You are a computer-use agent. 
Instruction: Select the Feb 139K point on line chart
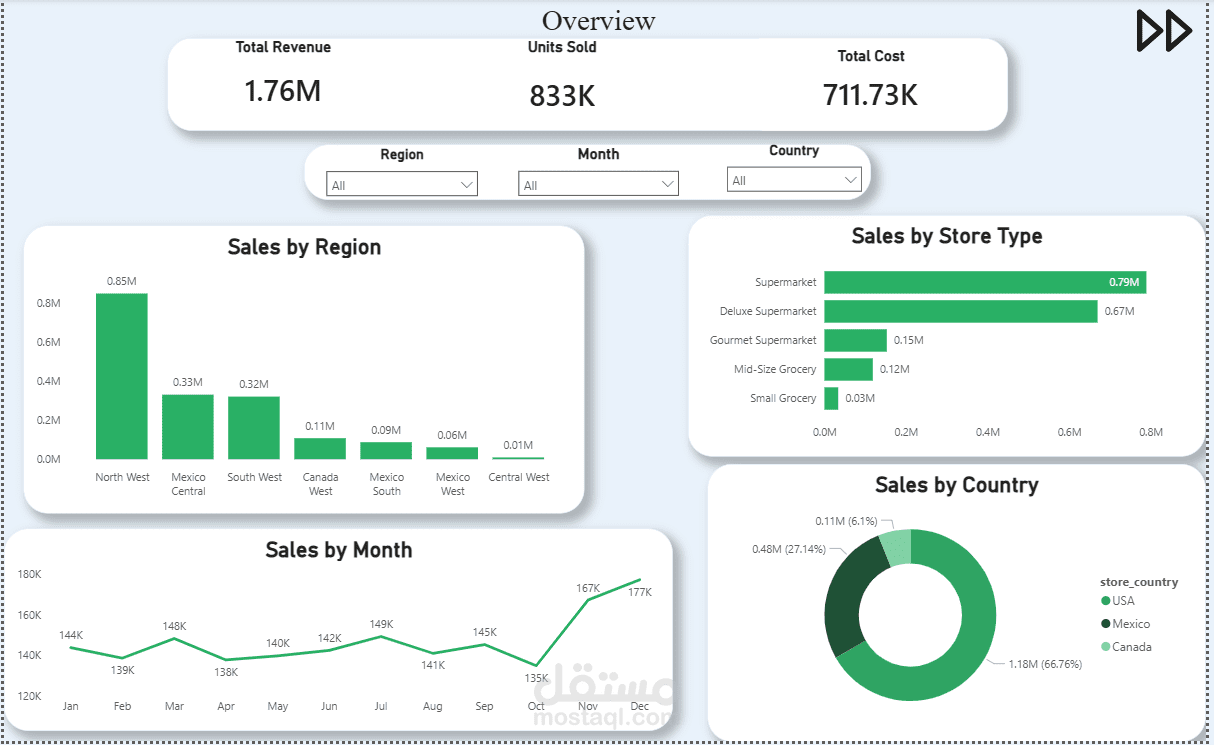tap(122, 658)
